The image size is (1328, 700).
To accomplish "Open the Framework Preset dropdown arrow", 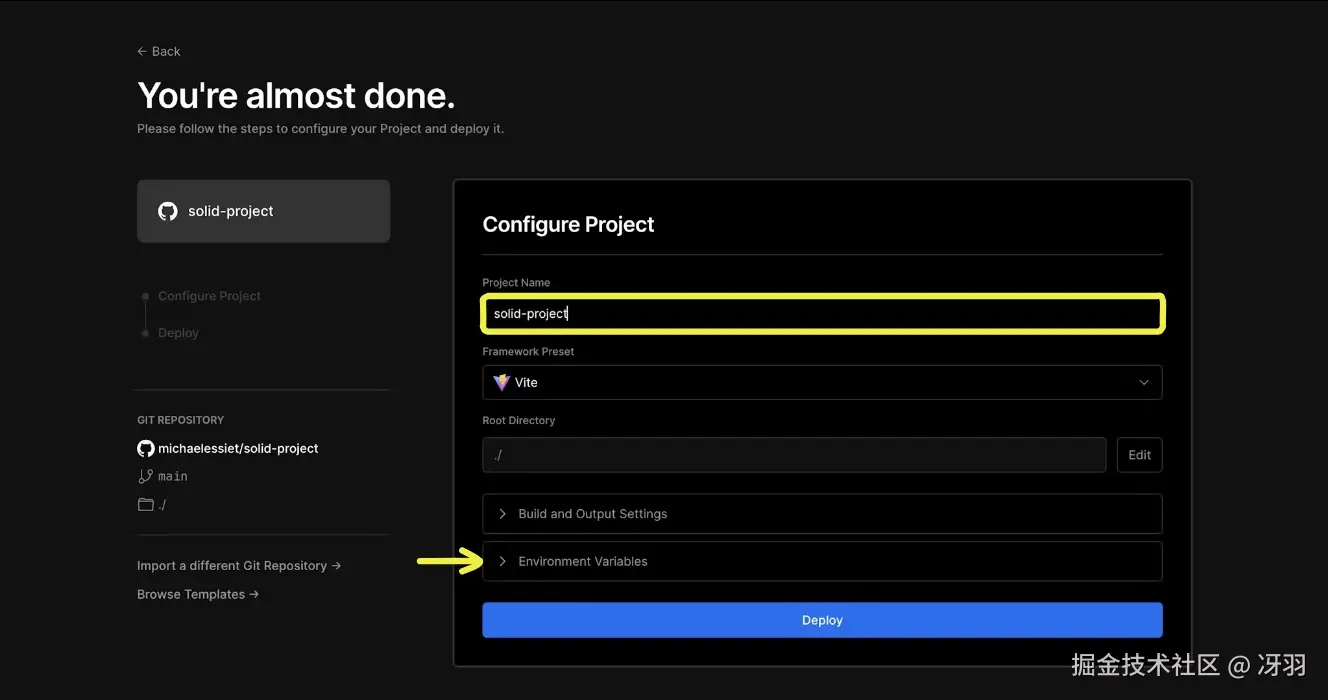I will (x=1144, y=382).
